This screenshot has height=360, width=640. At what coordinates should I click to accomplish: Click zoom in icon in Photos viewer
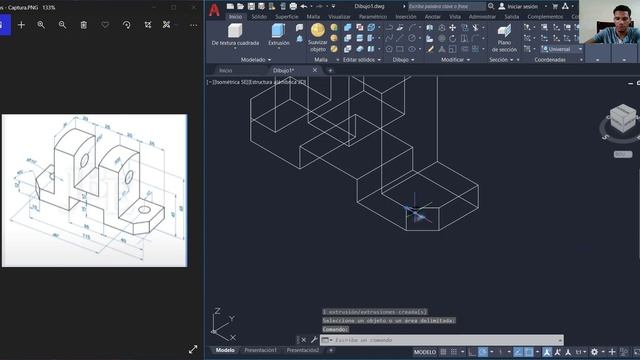pyautogui.click(x=41, y=25)
